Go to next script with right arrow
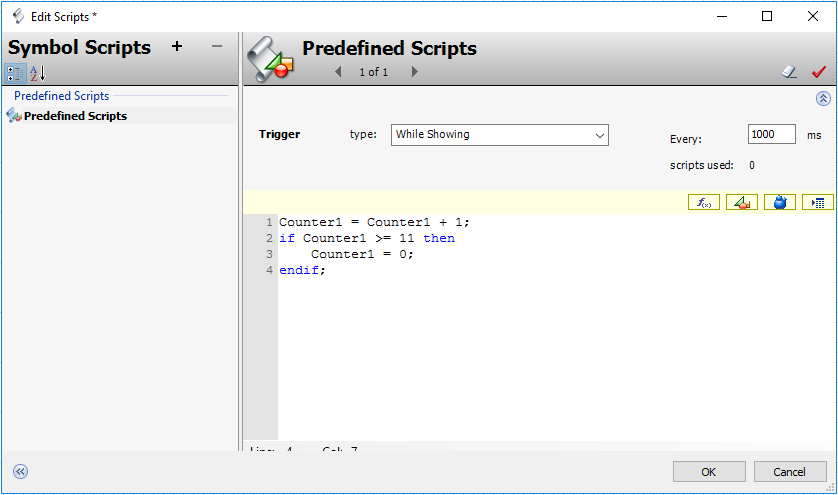Viewport: 838px width, 495px height. tap(414, 72)
